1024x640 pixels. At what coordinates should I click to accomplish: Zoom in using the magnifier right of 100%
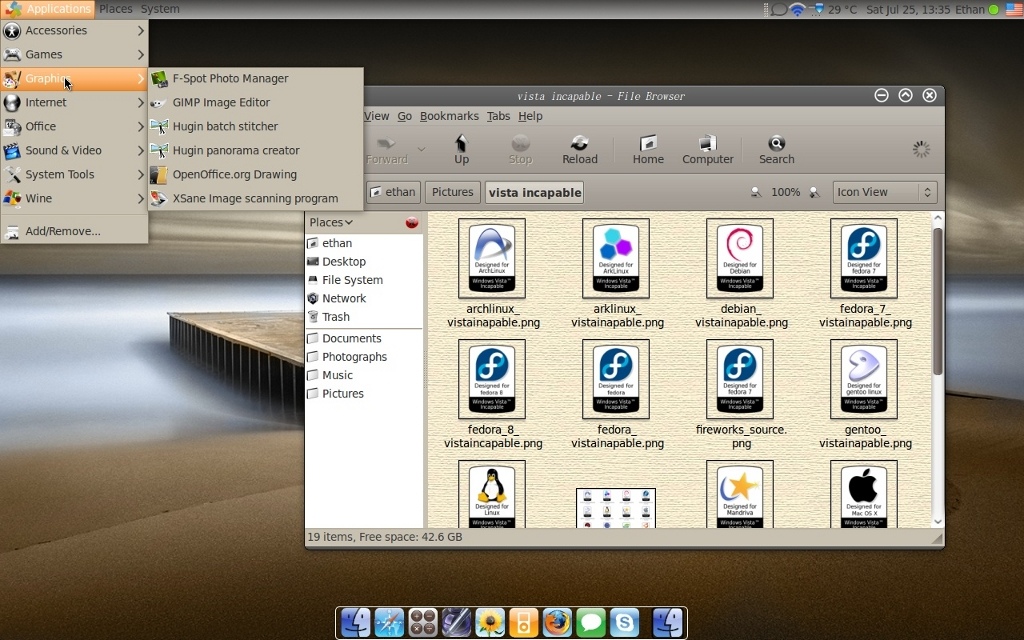(814, 193)
